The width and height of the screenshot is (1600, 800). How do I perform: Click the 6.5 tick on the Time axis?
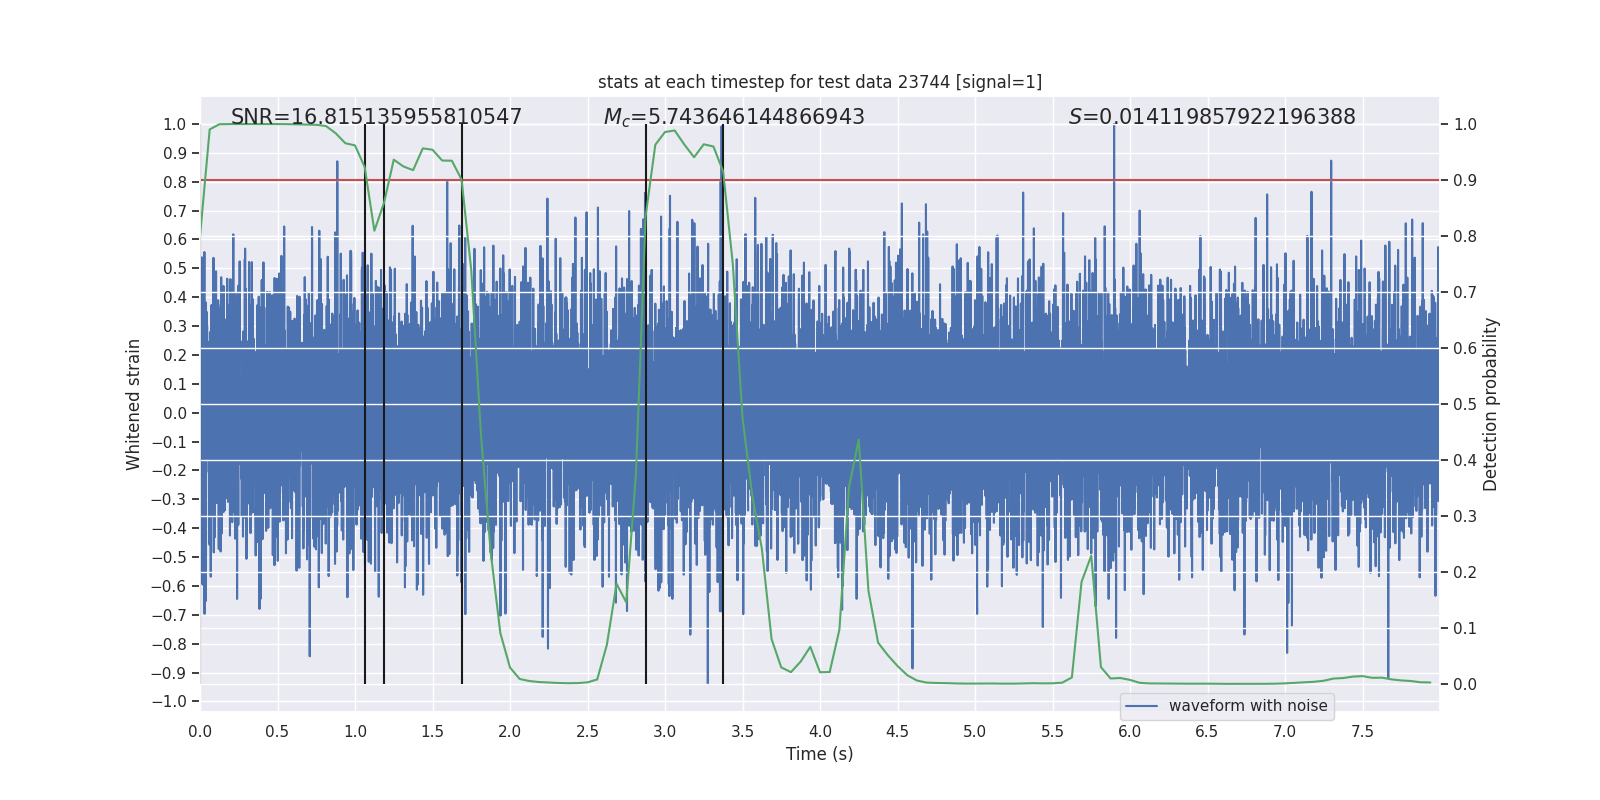pyautogui.click(x=1207, y=731)
